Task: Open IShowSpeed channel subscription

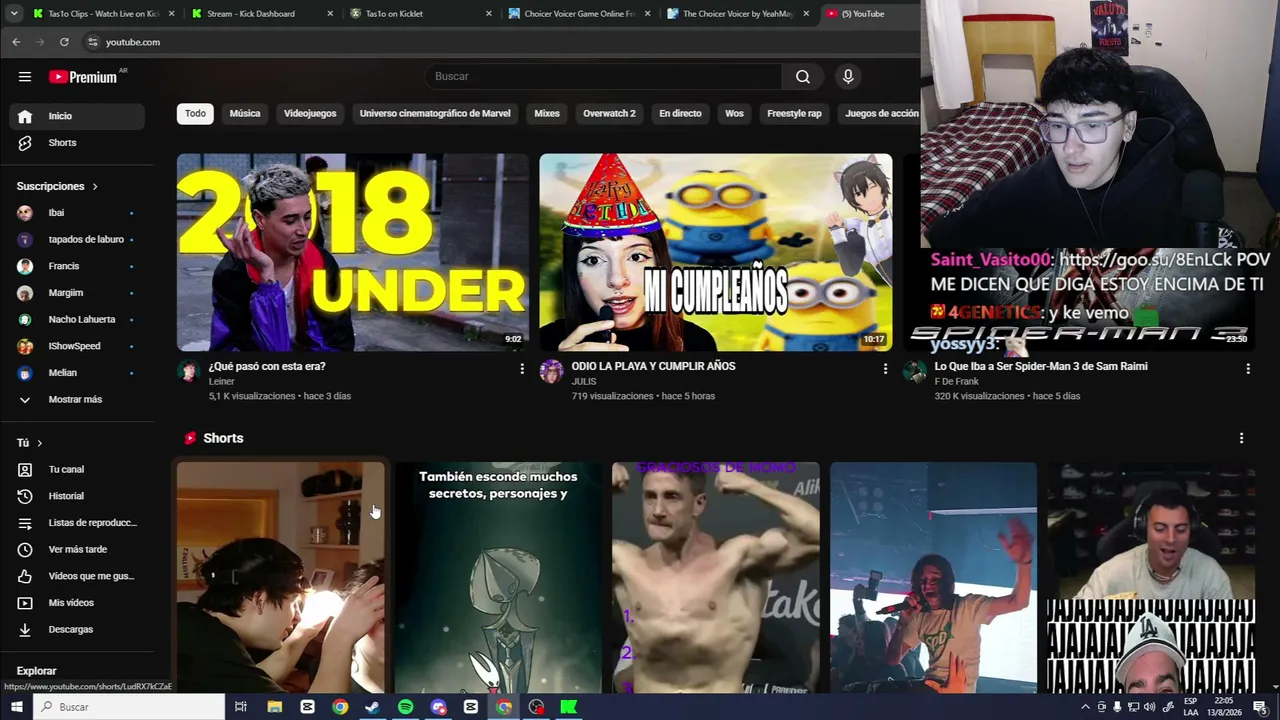Action: pyautogui.click(x=77, y=346)
